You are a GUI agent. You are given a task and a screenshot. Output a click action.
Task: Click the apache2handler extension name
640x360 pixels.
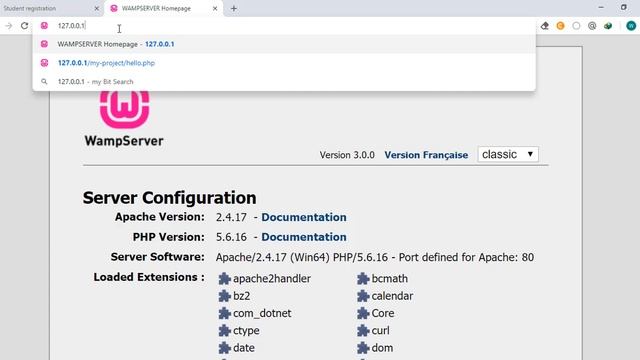(x=272, y=279)
